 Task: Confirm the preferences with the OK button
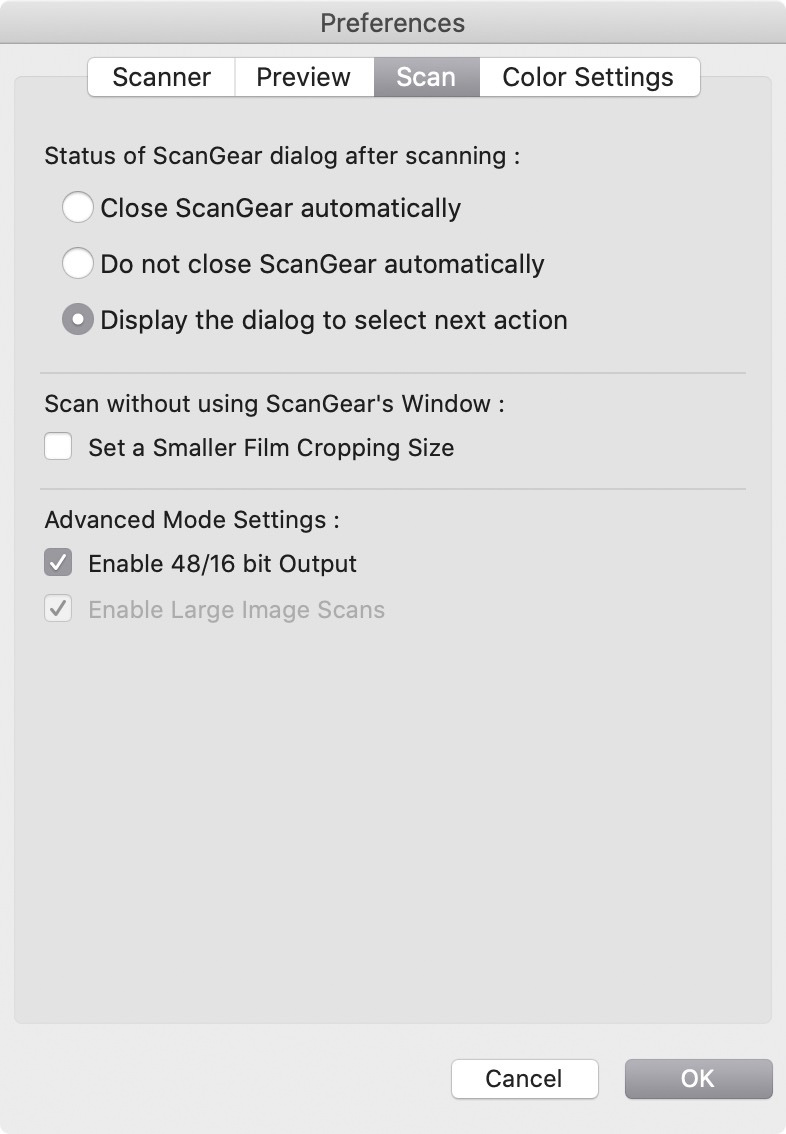point(698,1079)
